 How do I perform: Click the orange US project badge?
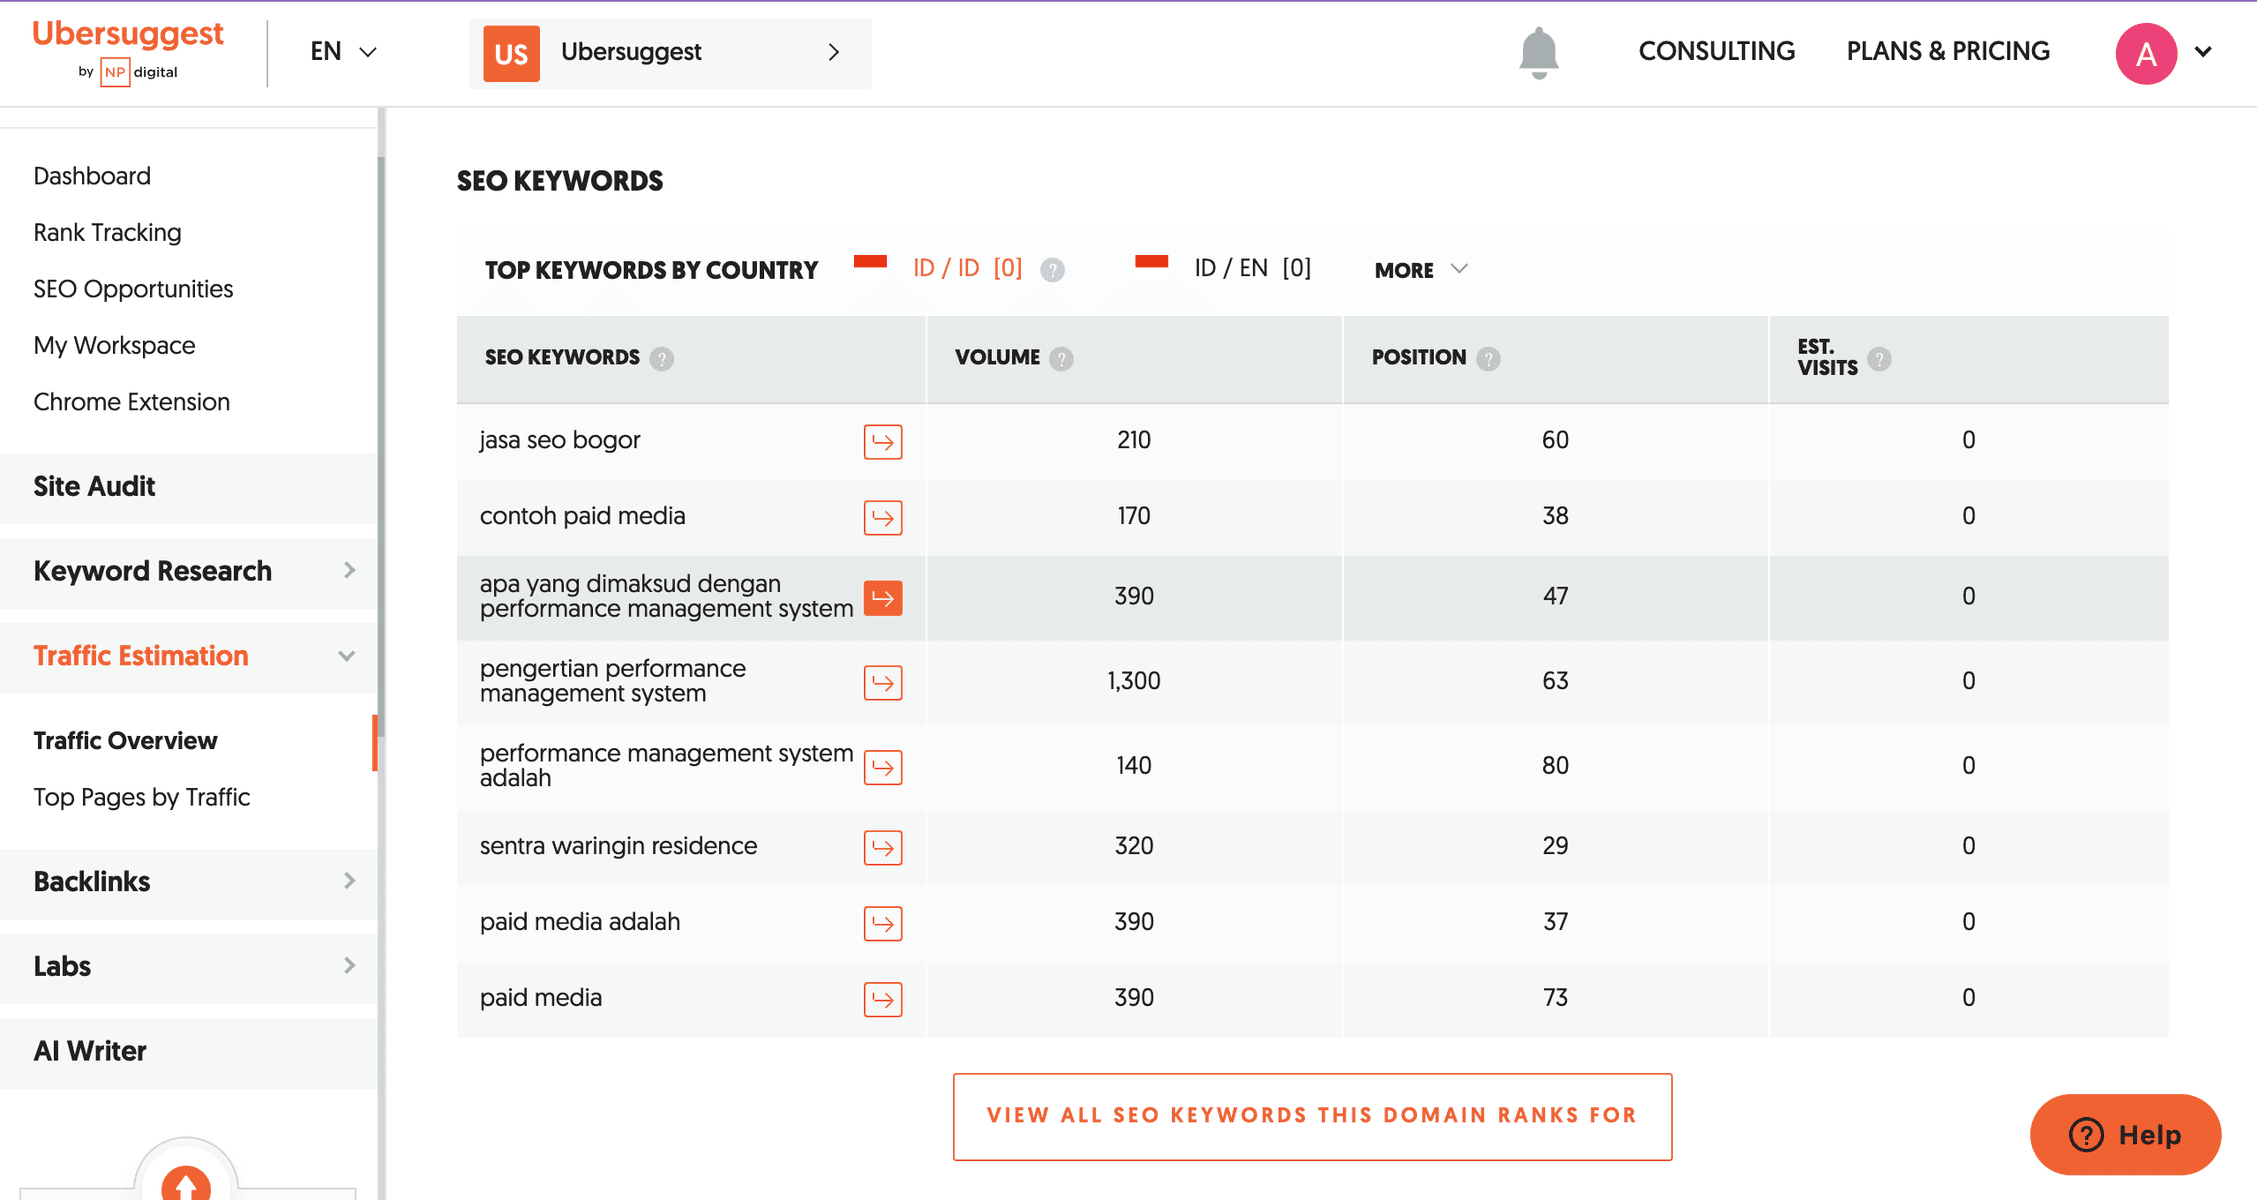(x=511, y=53)
